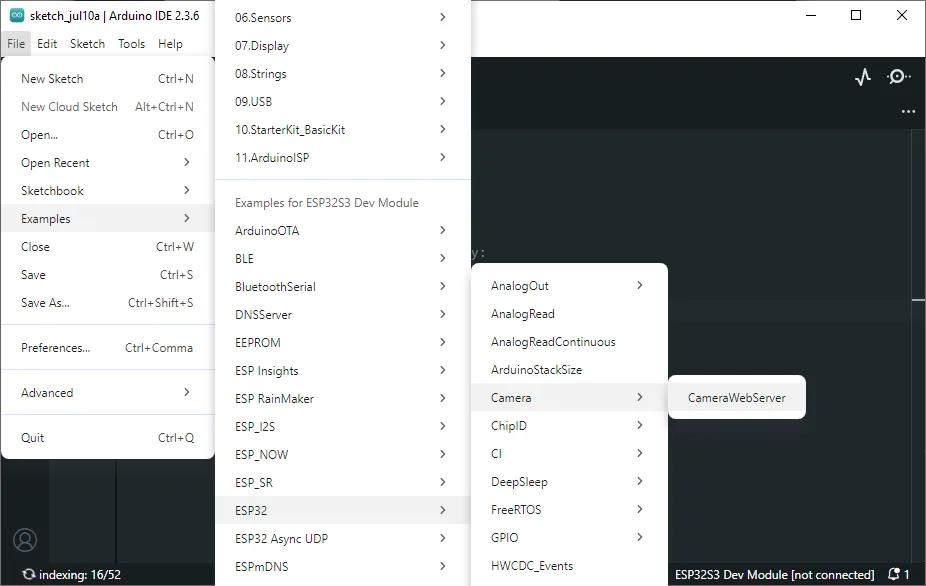Expand BLE examples submenu
926x586 pixels.
click(343, 259)
